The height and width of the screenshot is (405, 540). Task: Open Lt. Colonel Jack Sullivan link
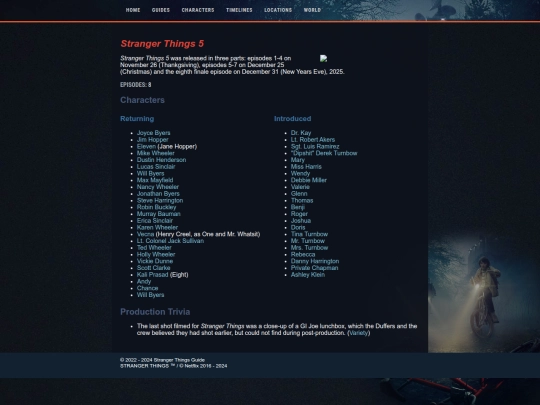[x=170, y=241]
